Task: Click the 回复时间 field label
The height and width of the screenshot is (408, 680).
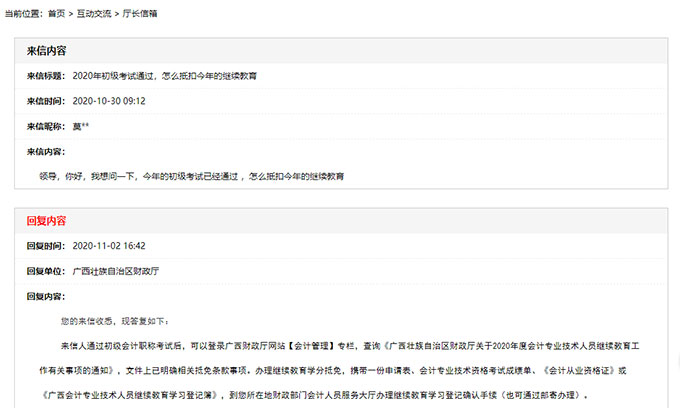Action: coord(46,245)
